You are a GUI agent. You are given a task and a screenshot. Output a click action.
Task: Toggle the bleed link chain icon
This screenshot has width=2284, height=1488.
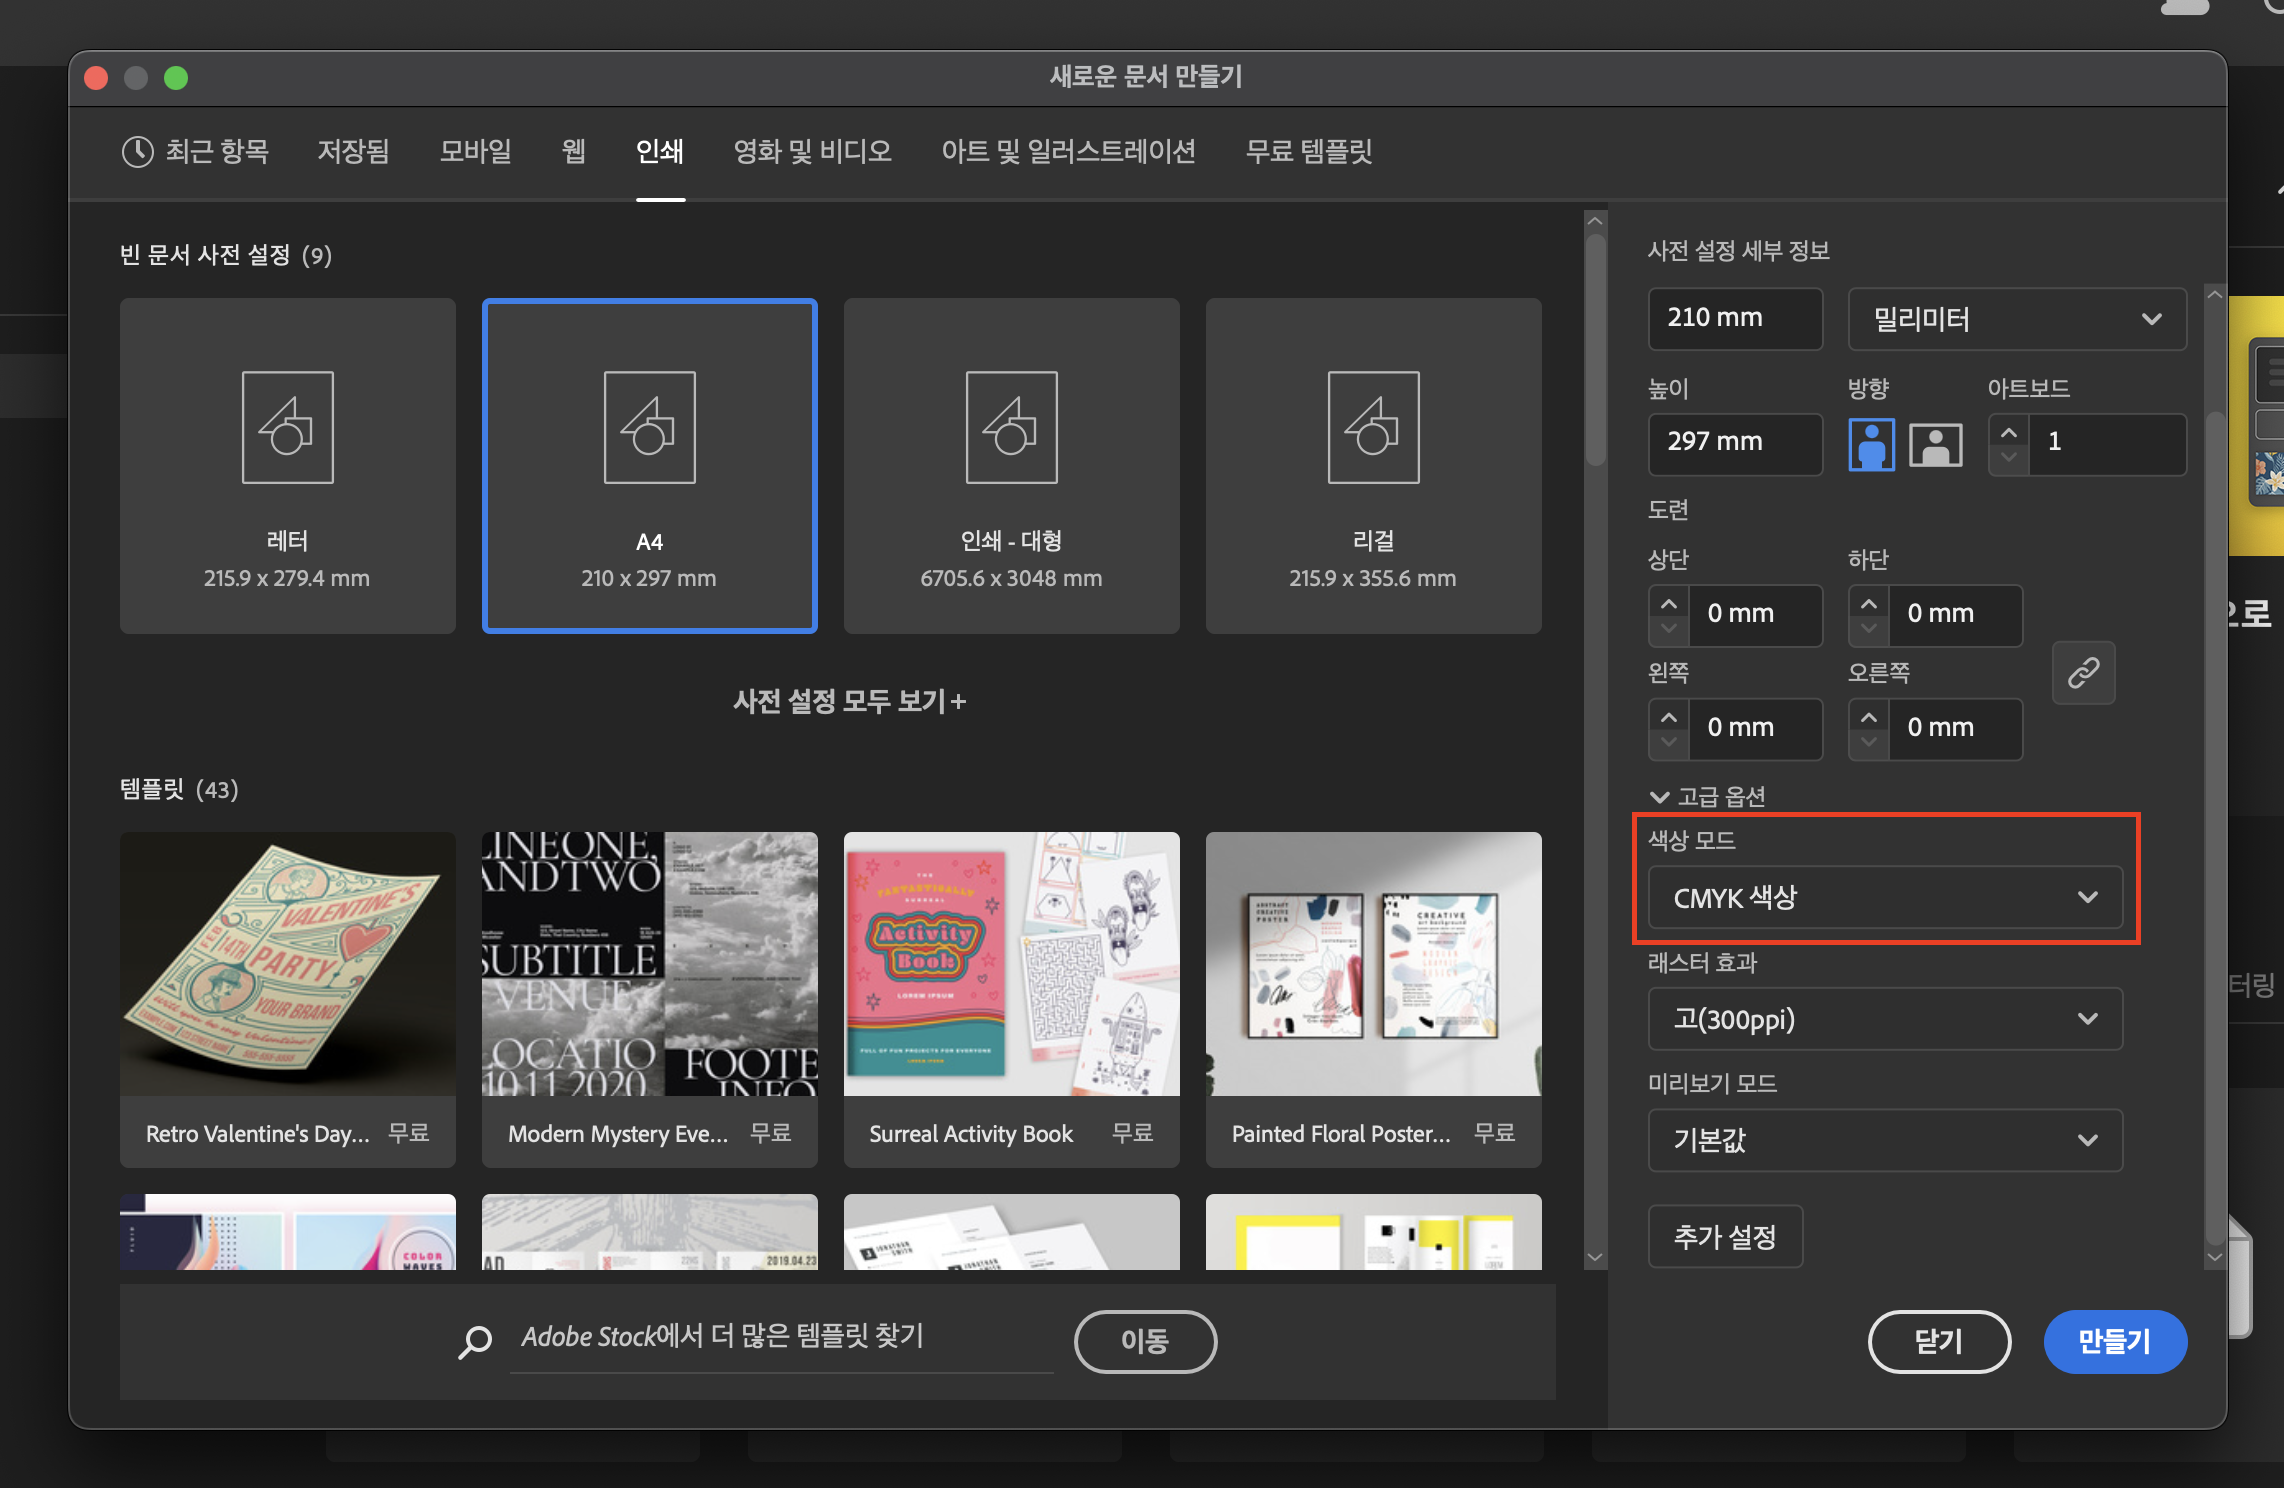(x=2083, y=672)
